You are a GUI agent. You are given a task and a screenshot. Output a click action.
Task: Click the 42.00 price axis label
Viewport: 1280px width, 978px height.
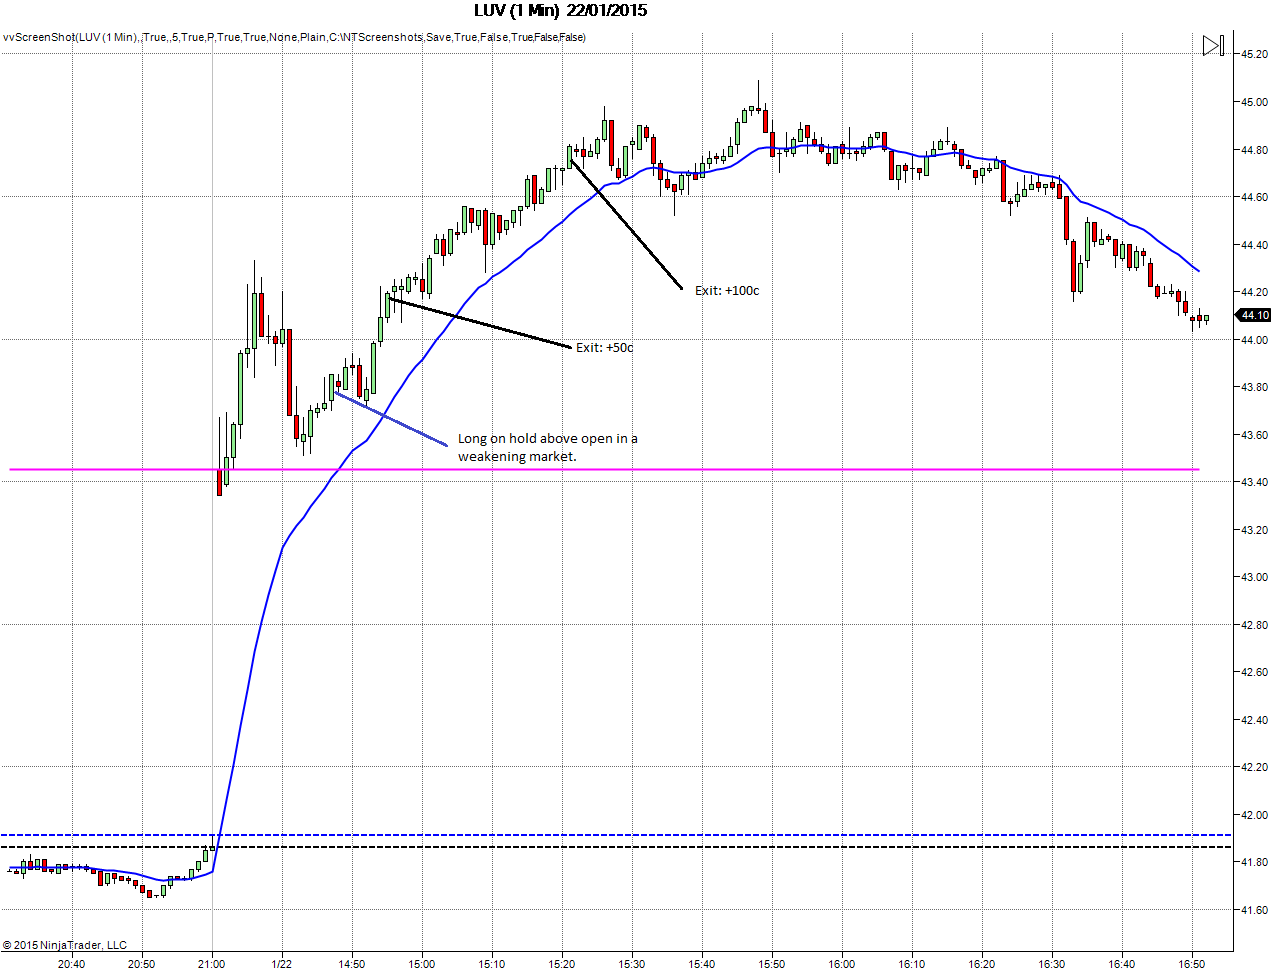1254,815
